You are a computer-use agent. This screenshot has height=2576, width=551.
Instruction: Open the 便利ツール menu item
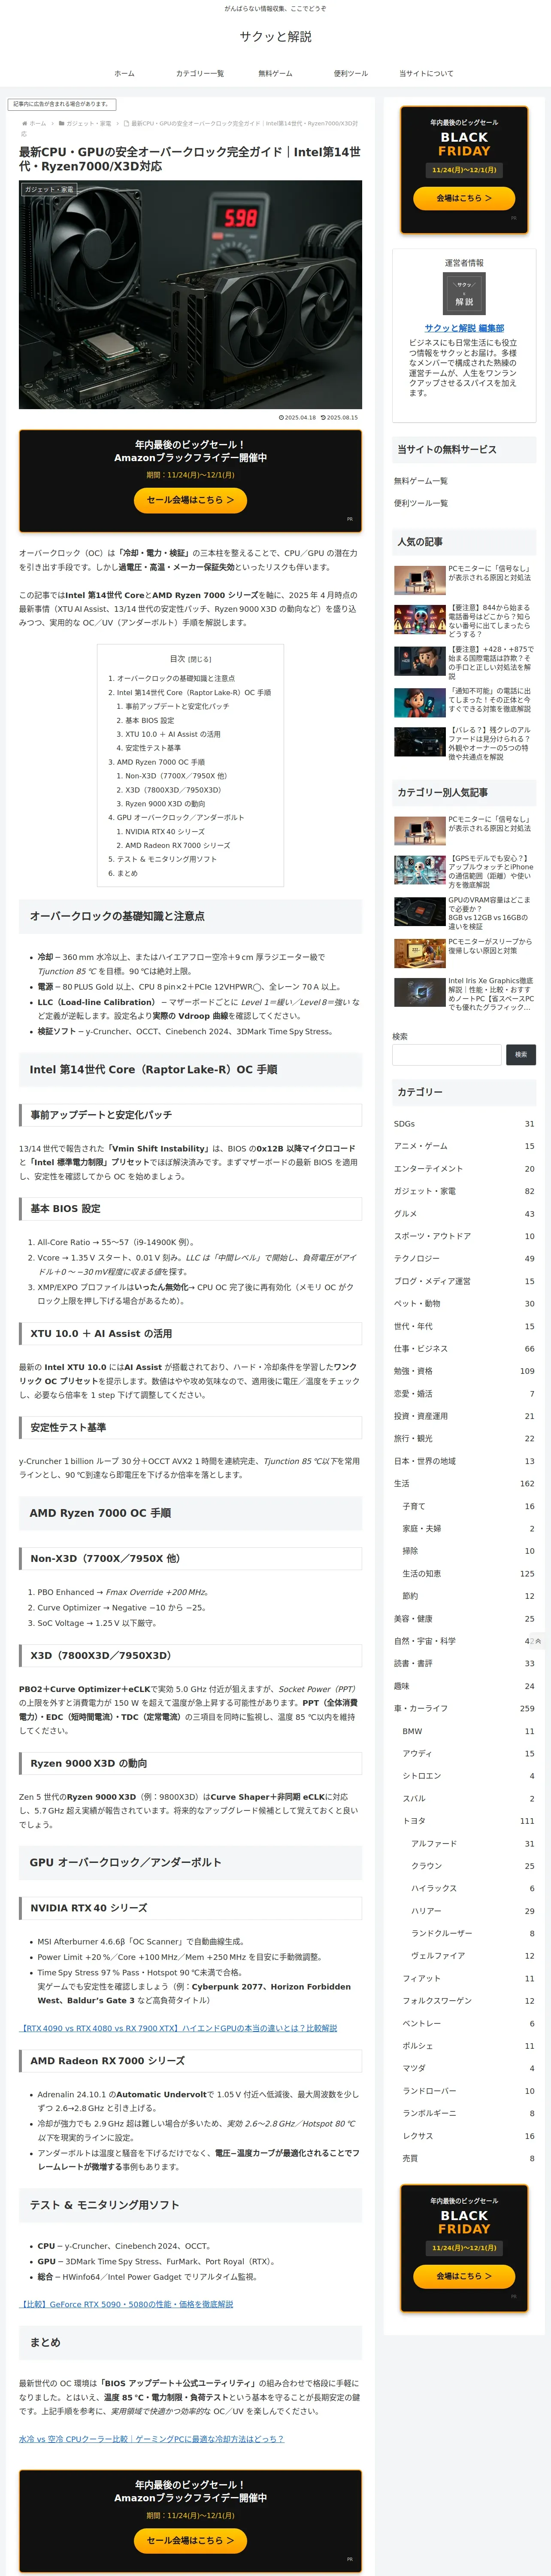[x=350, y=73]
